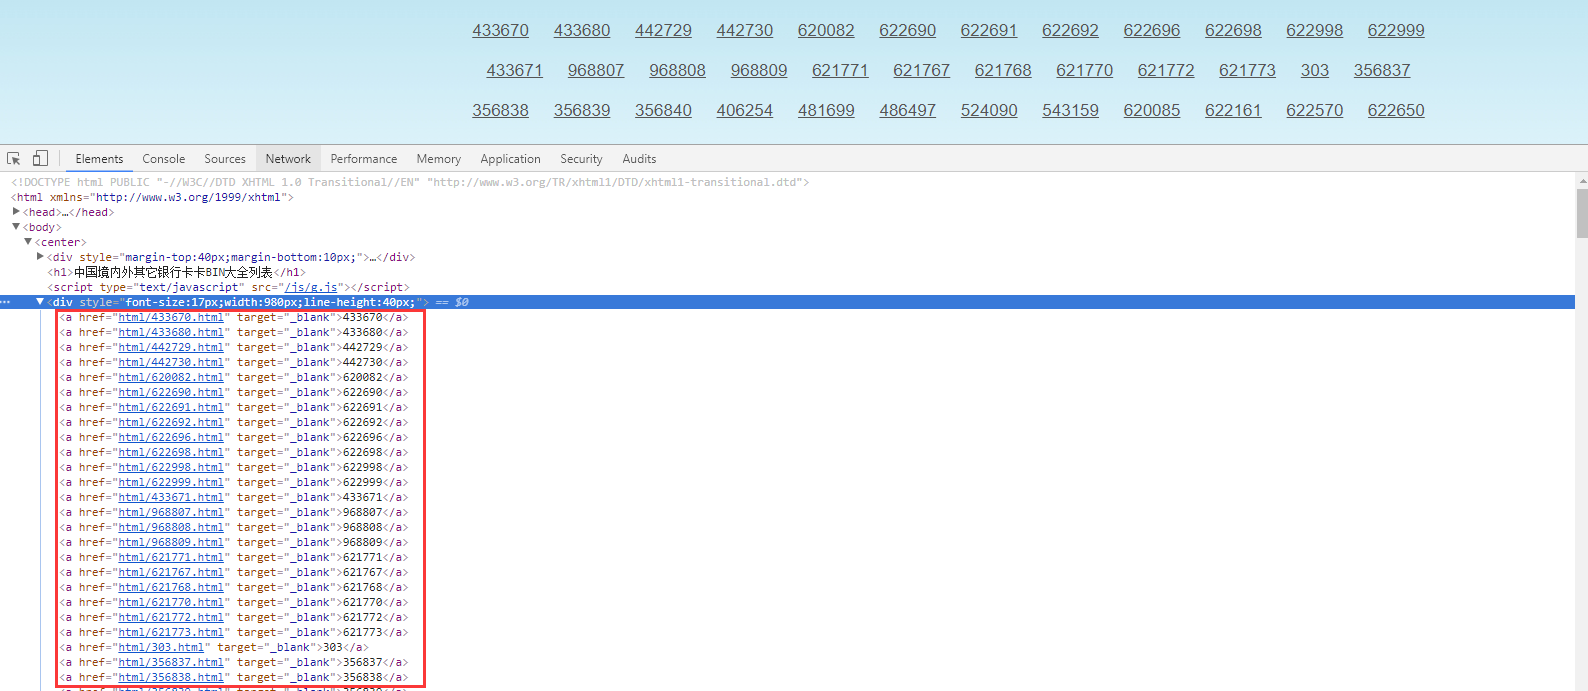
Task: Select the Network tab
Action: pos(288,159)
